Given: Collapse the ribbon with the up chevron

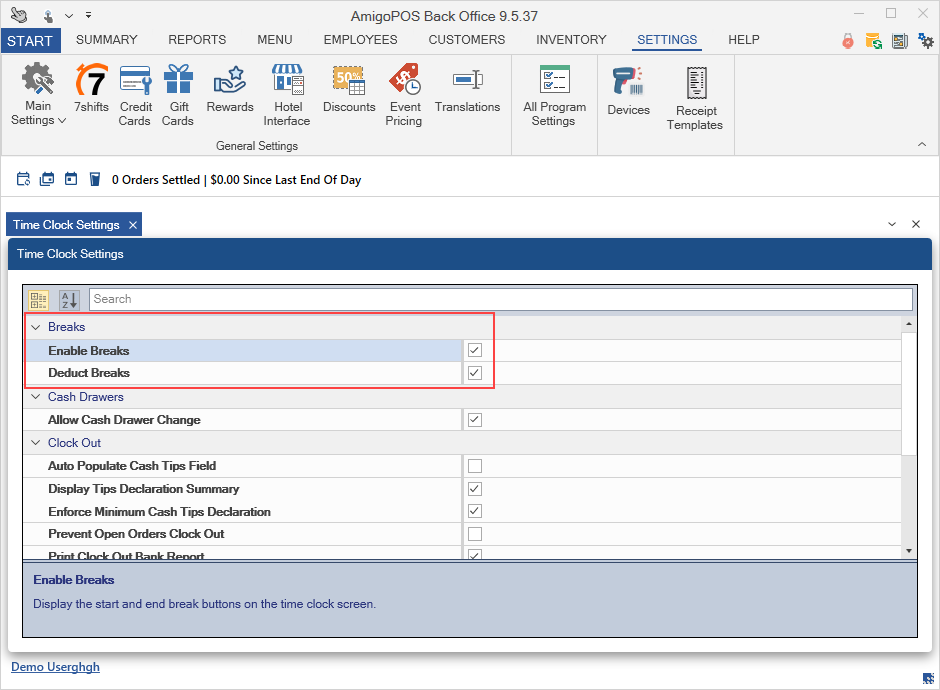Looking at the screenshot, I should tap(922, 144).
